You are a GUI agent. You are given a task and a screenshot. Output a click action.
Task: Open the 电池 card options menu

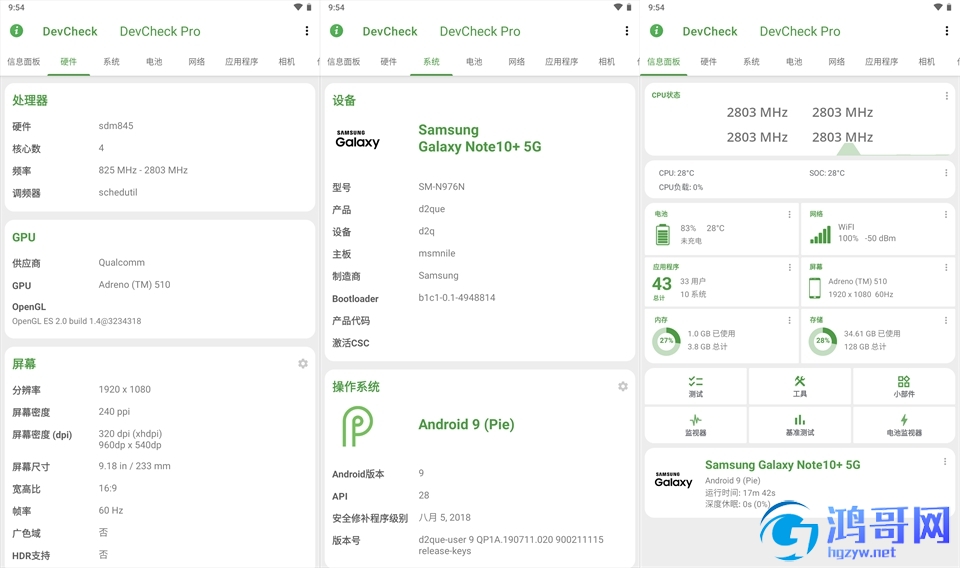tap(789, 214)
